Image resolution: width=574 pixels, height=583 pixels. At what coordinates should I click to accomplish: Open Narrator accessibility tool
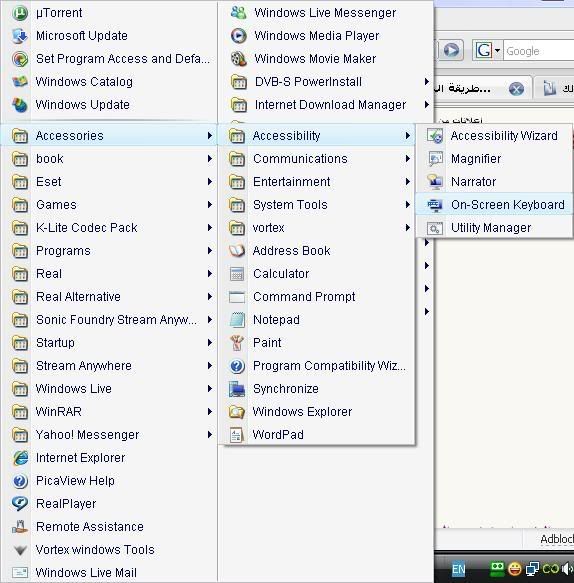coord(494,182)
